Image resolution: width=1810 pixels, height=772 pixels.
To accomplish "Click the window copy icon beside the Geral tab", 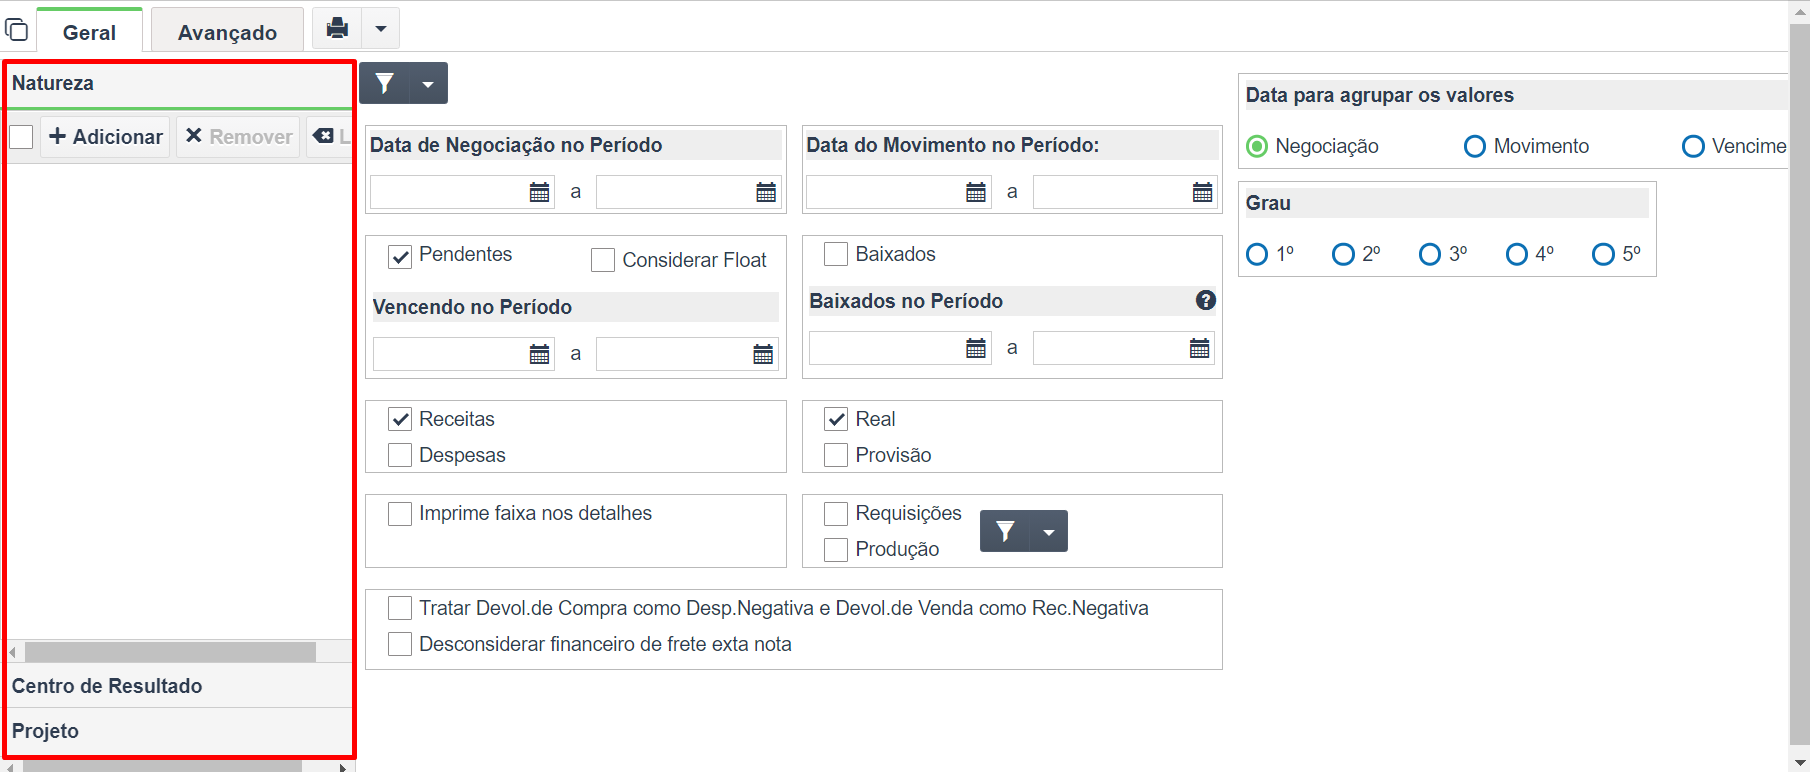I will click(x=17, y=30).
